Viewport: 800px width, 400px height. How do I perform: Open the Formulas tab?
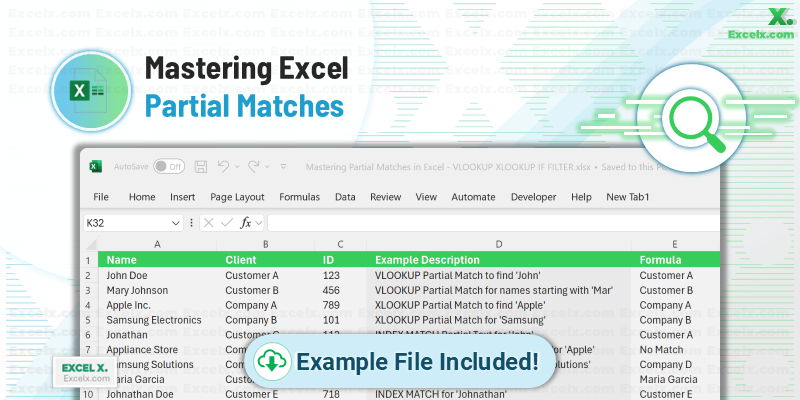click(299, 197)
